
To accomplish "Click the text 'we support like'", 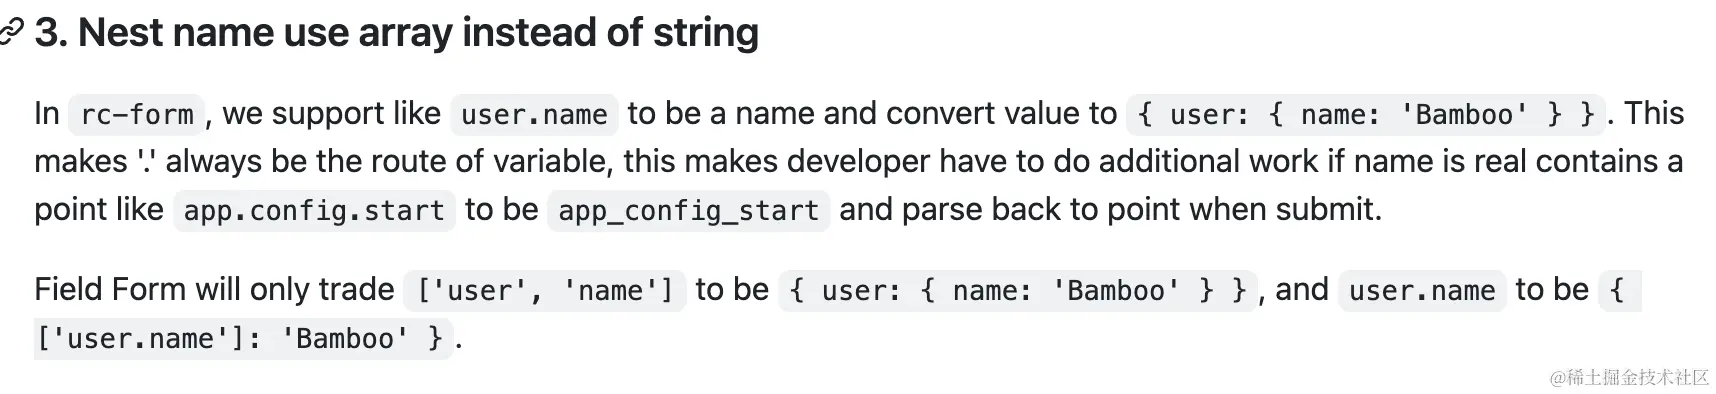I will 331,113.
